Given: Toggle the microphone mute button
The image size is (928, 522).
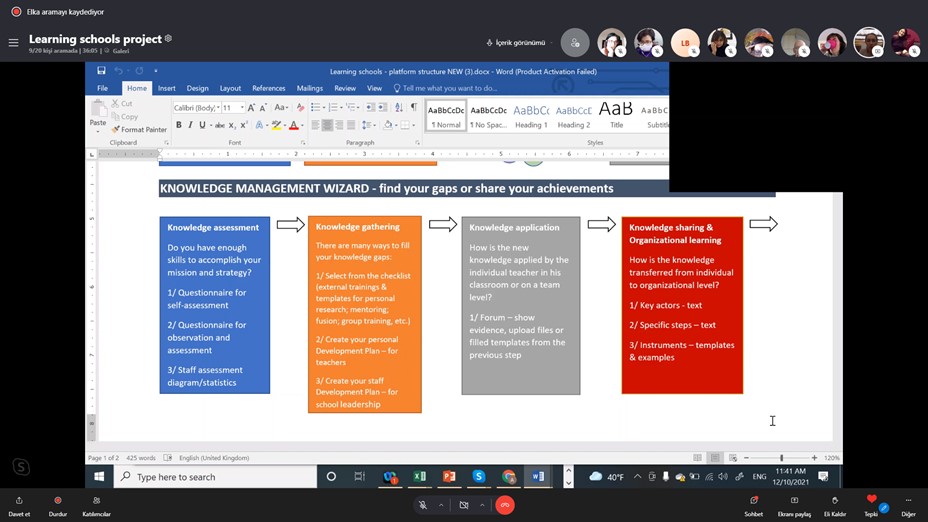Looking at the screenshot, I should 423,505.
